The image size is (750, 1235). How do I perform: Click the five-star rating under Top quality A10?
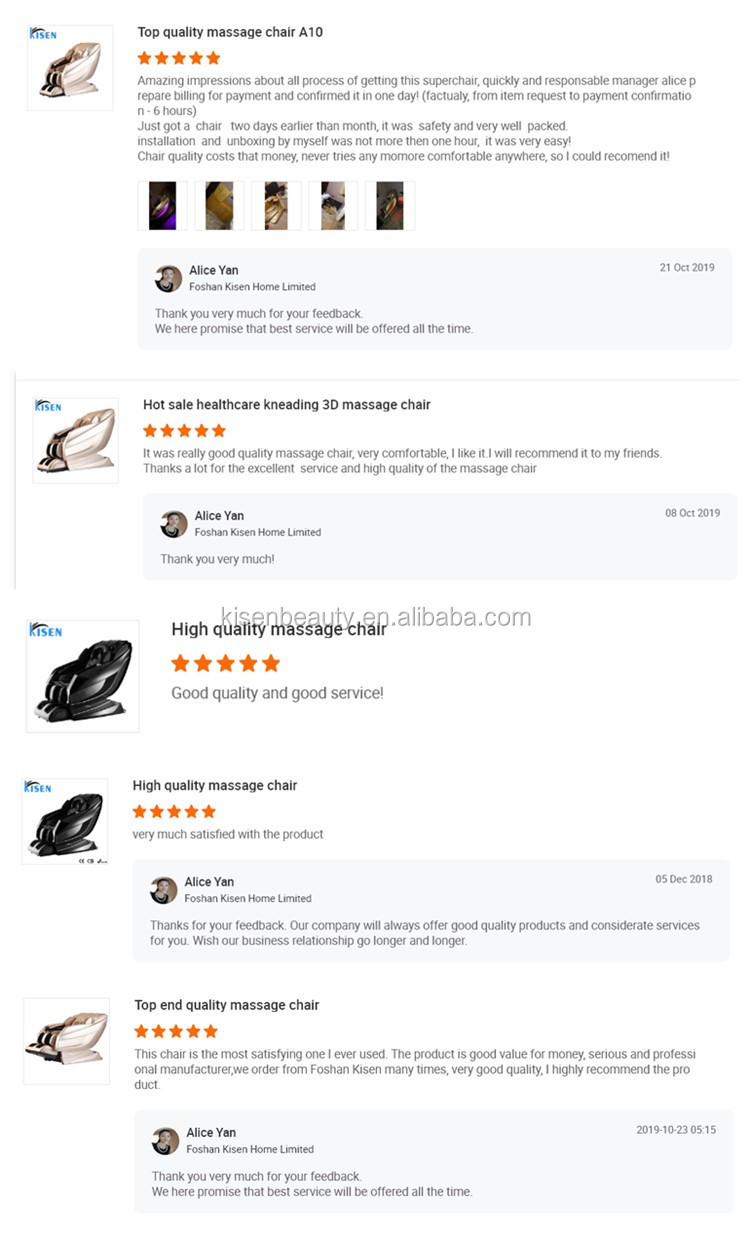click(179, 58)
